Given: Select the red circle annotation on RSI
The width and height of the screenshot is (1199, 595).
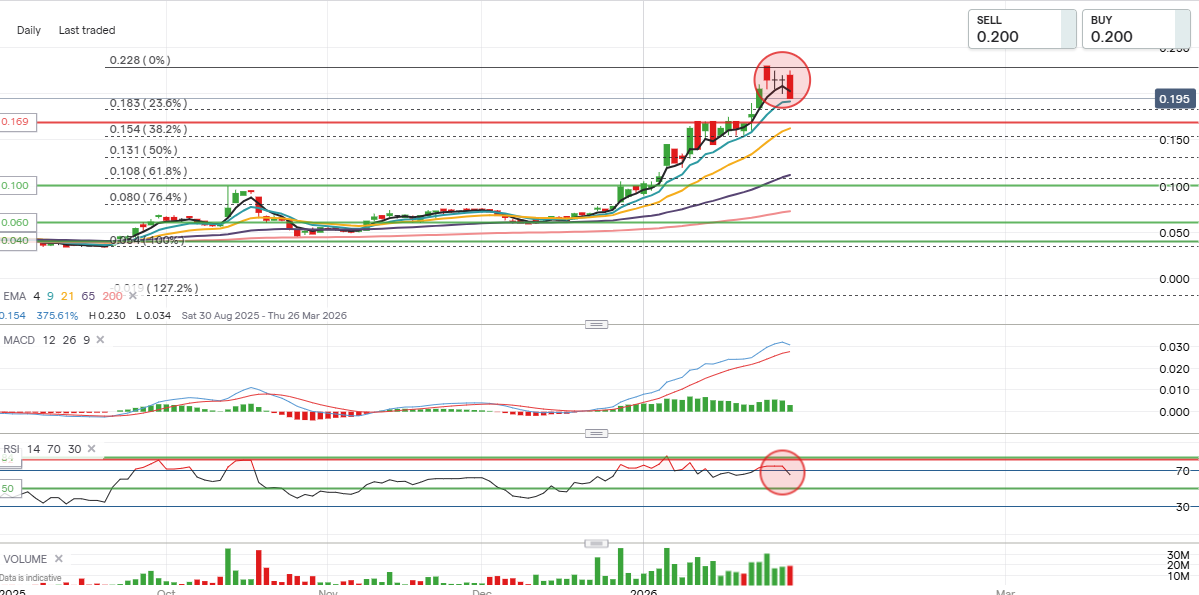Looking at the screenshot, I should coord(782,473).
